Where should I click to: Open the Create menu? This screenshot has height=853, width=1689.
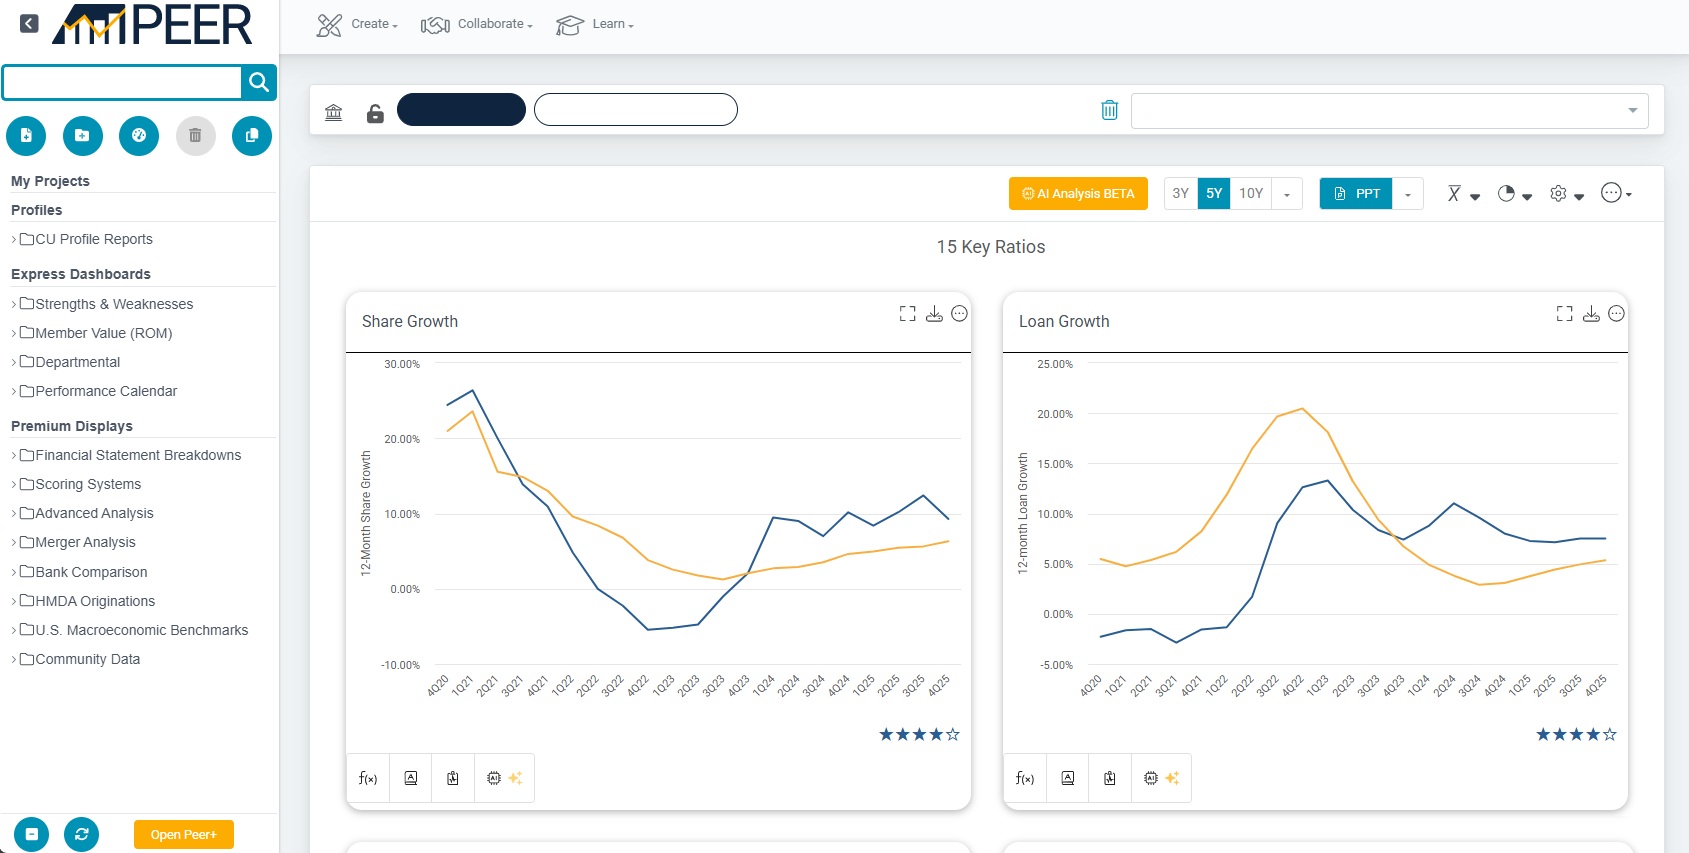(x=357, y=25)
